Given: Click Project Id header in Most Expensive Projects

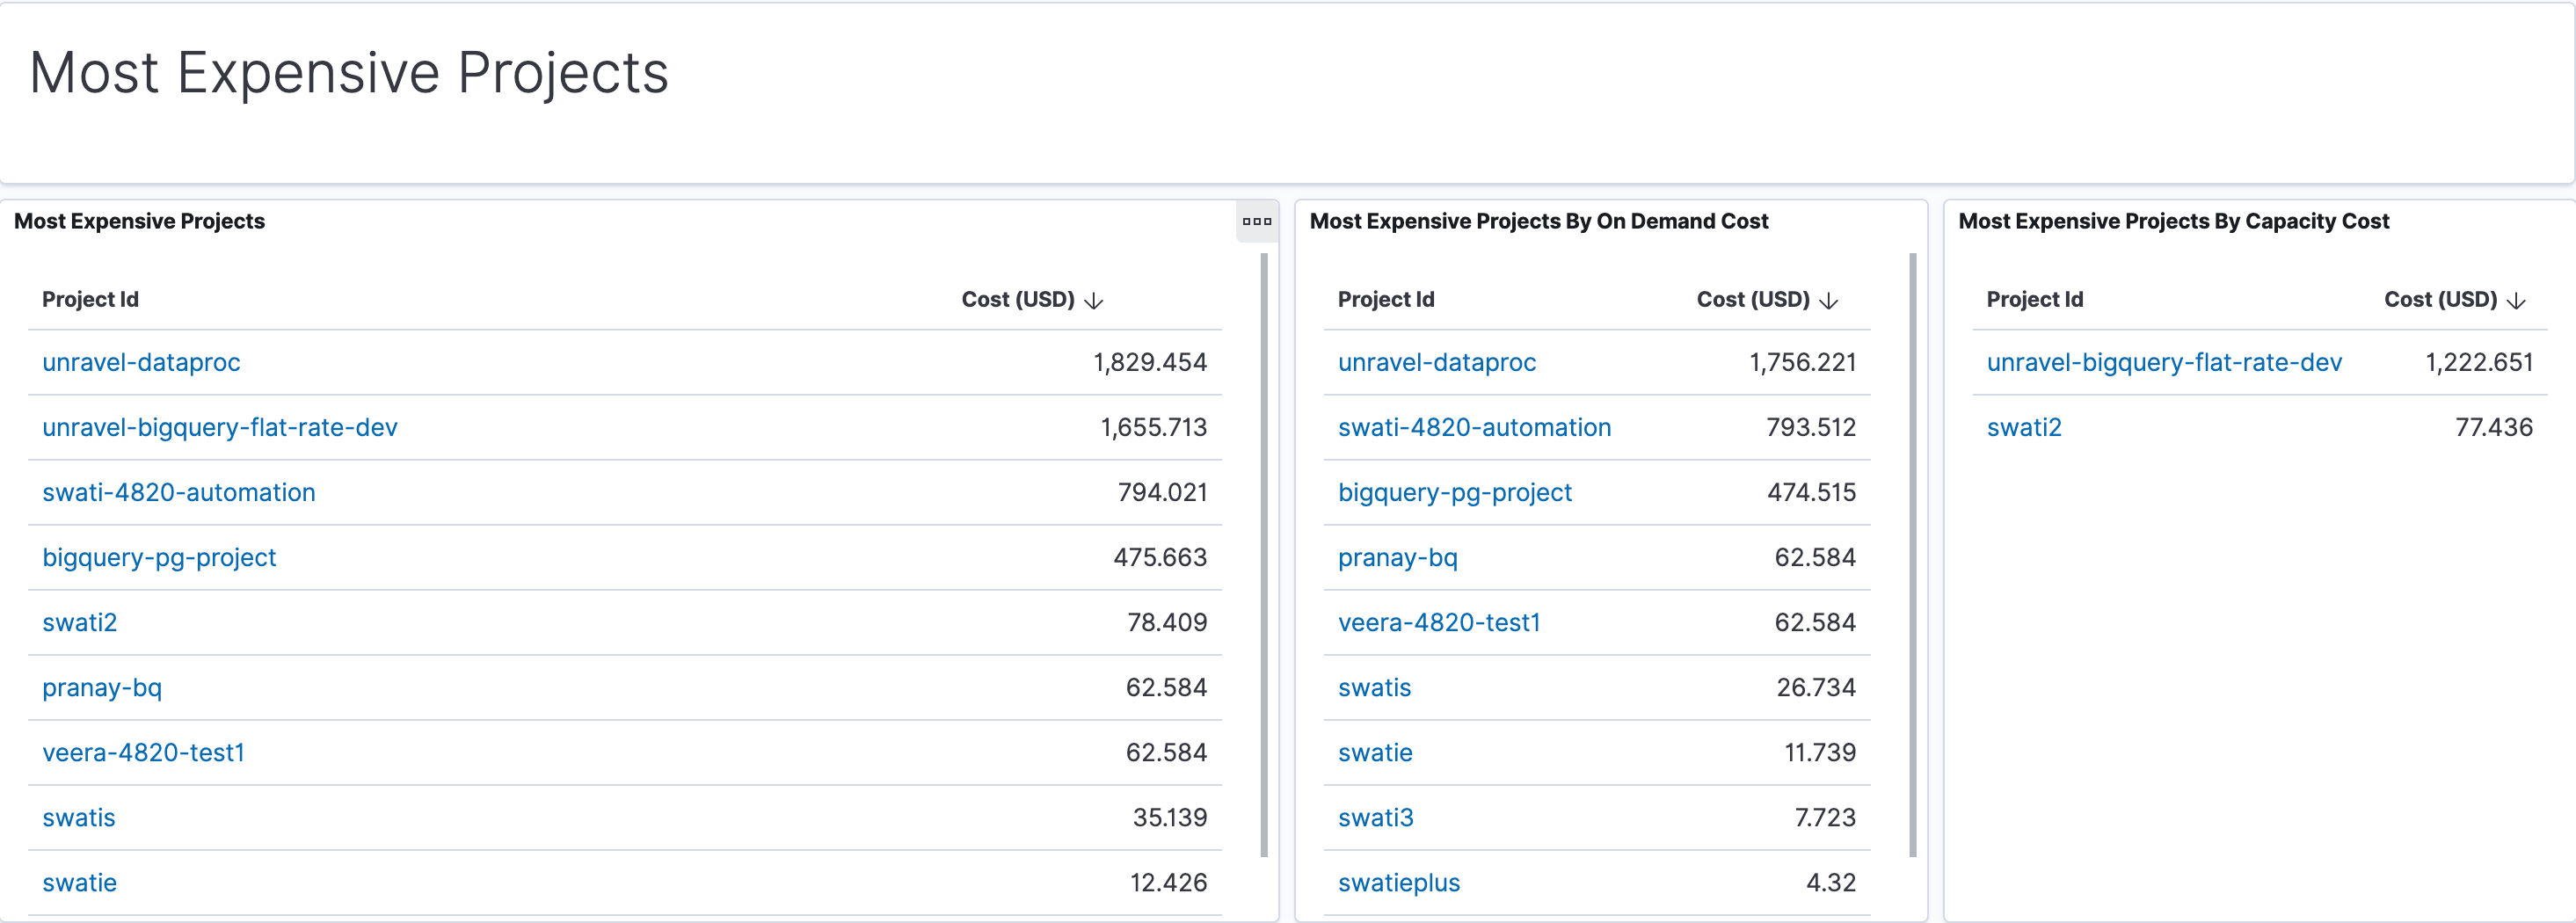Looking at the screenshot, I should coord(90,299).
